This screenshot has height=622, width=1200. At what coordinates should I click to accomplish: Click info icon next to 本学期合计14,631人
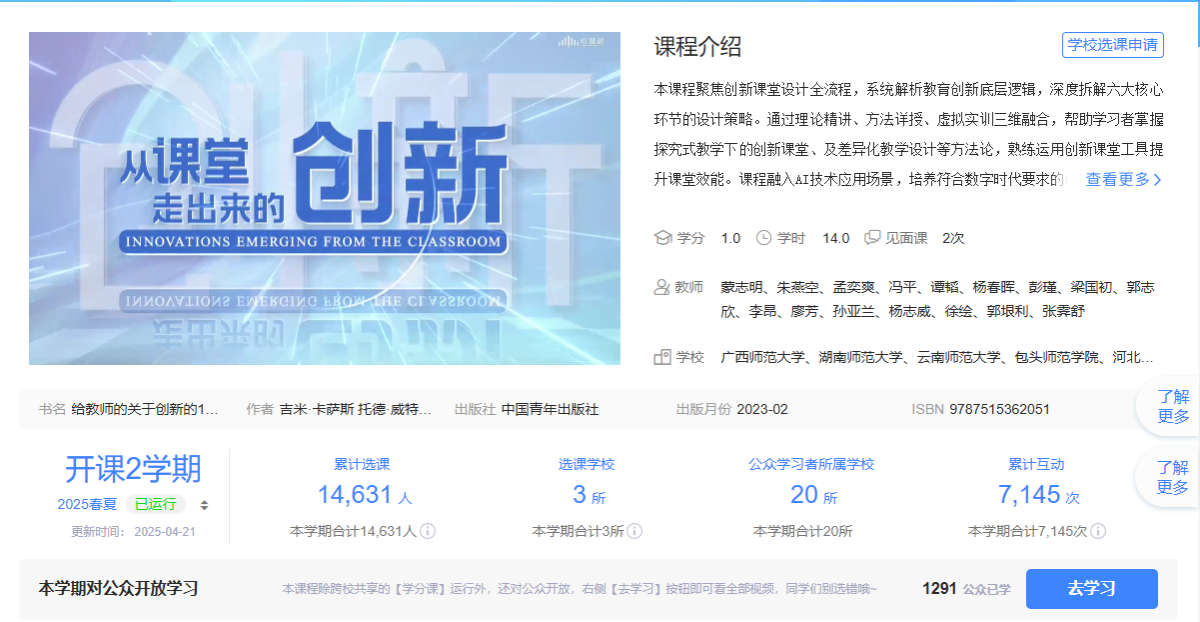(427, 531)
